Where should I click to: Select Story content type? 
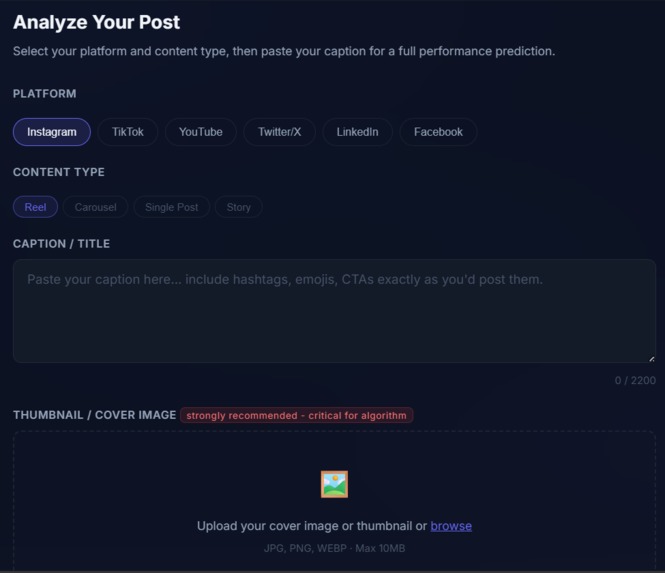239,207
